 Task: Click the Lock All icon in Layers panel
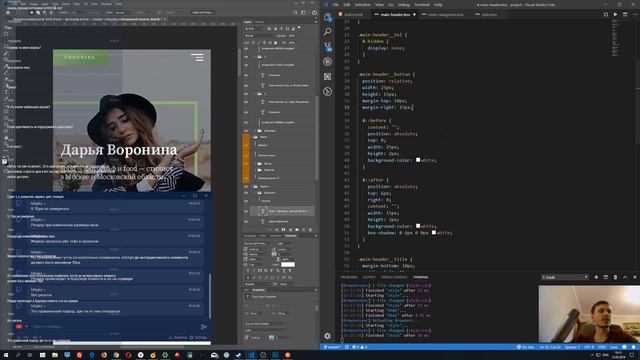276,42
